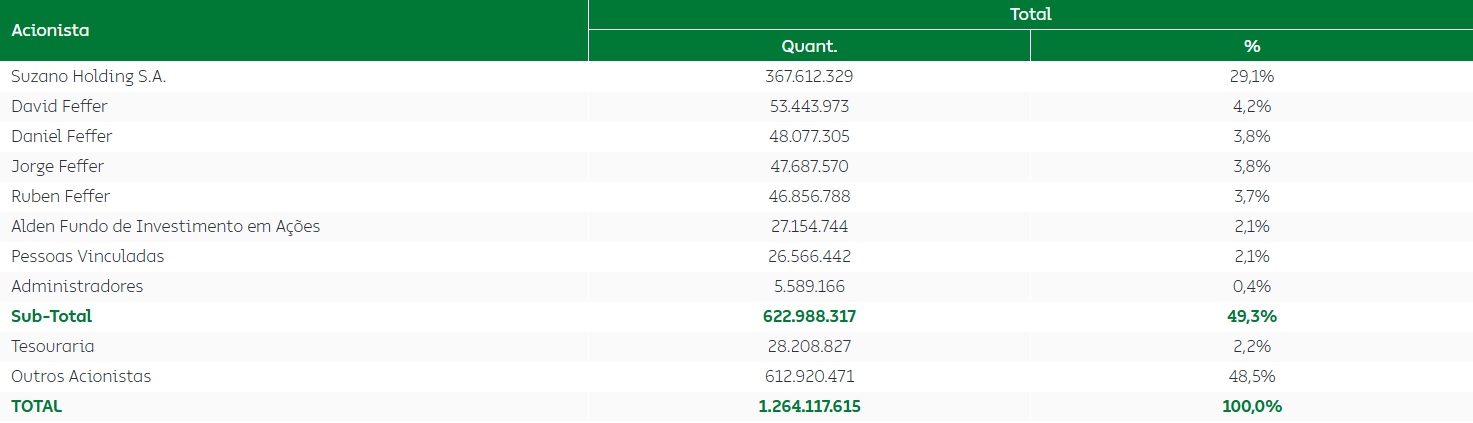Select the Suzano Holding S.A. shareholder name
Viewport: 1473px width, 423px height.
pos(88,76)
